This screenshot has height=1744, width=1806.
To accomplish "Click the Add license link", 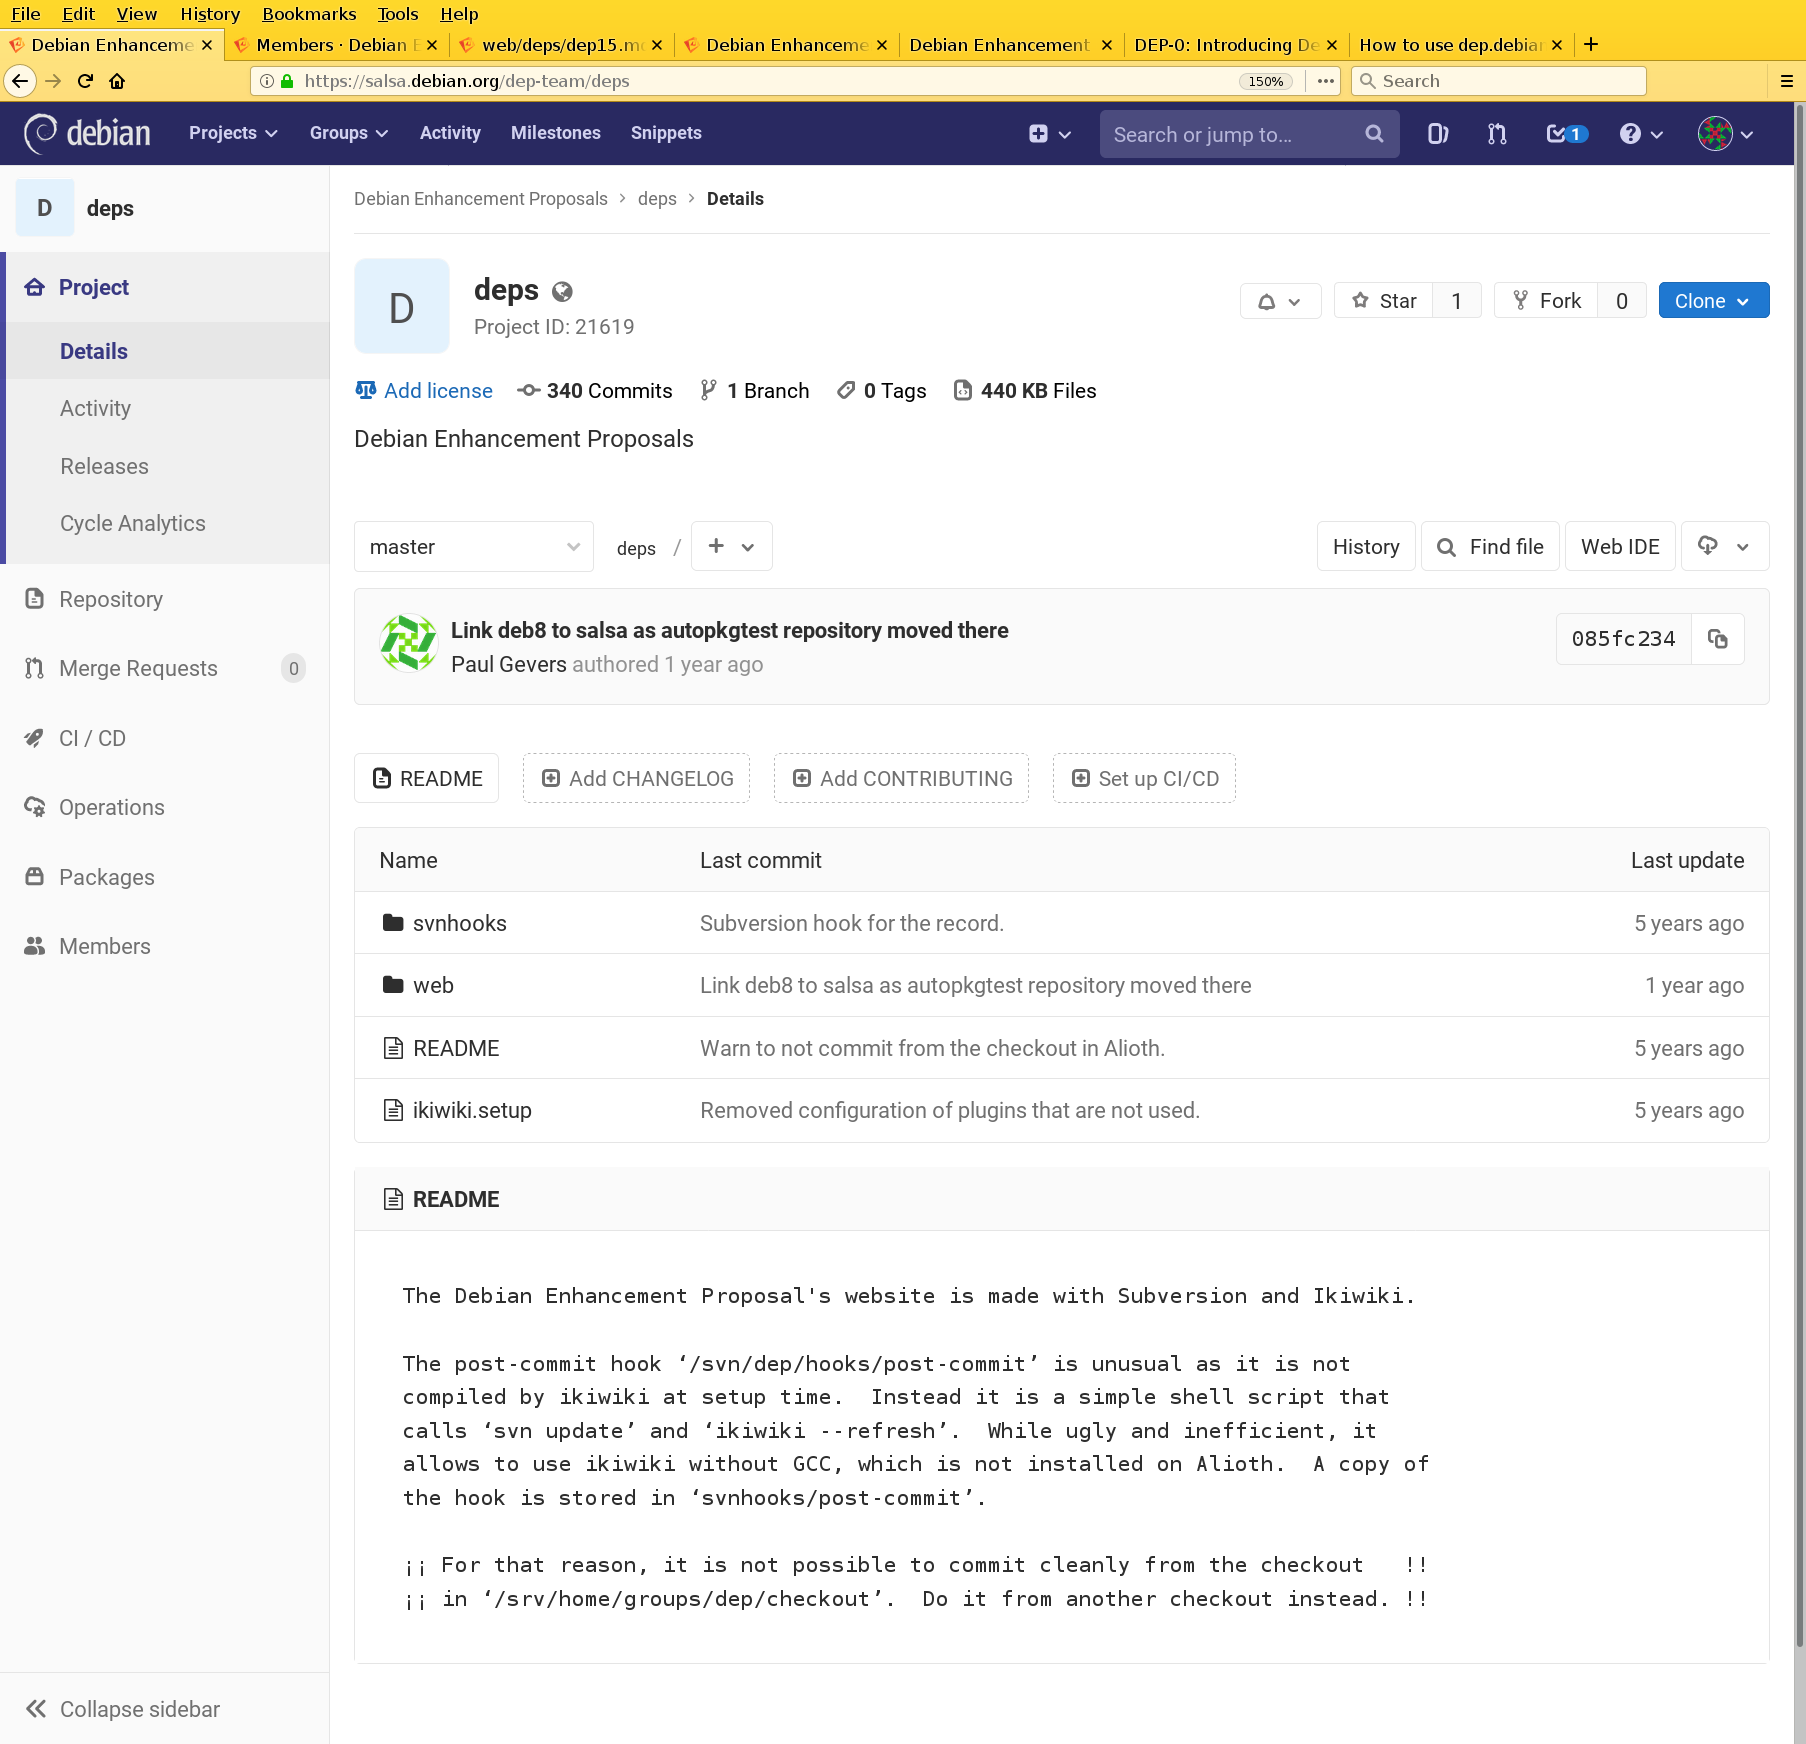I will coord(425,391).
